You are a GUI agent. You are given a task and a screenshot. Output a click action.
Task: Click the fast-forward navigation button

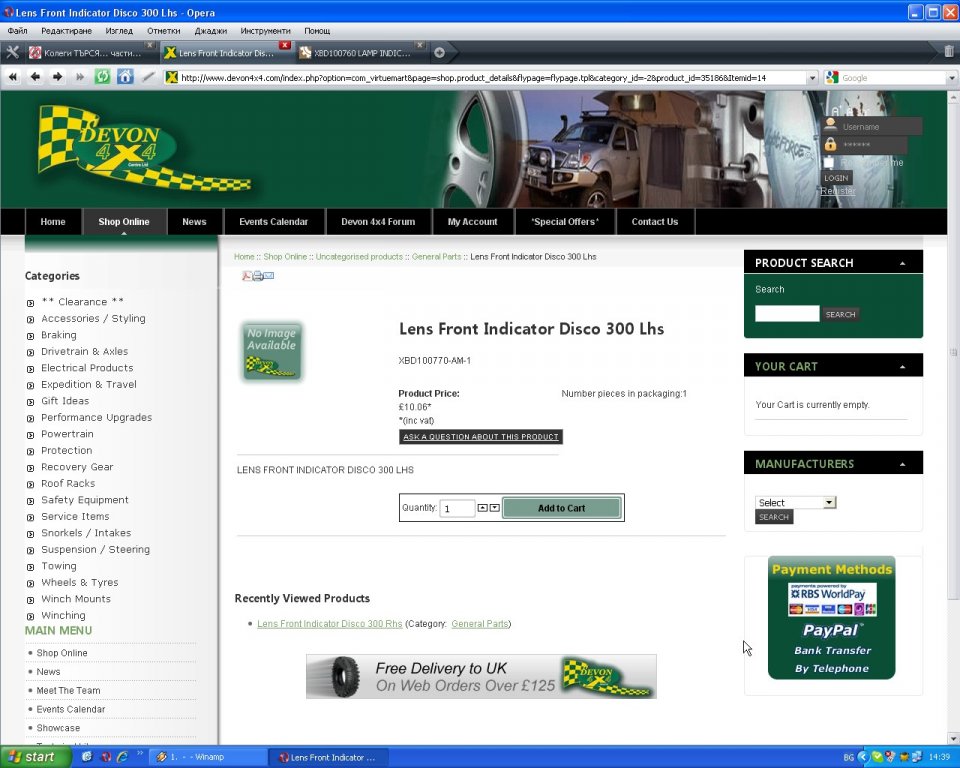coord(80,77)
